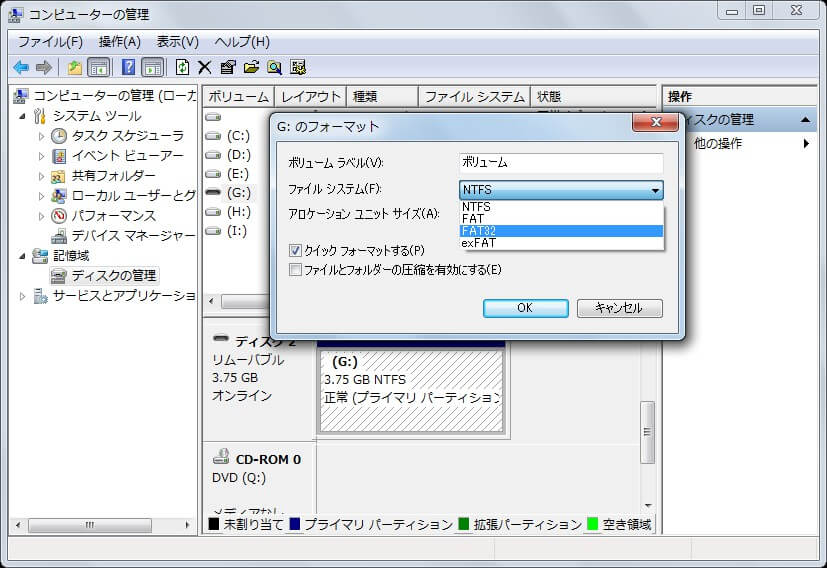The height and width of the screenshot is (568, 827).
Task: Click the パフォーマンス icon in tree
Action: [59, 216]
